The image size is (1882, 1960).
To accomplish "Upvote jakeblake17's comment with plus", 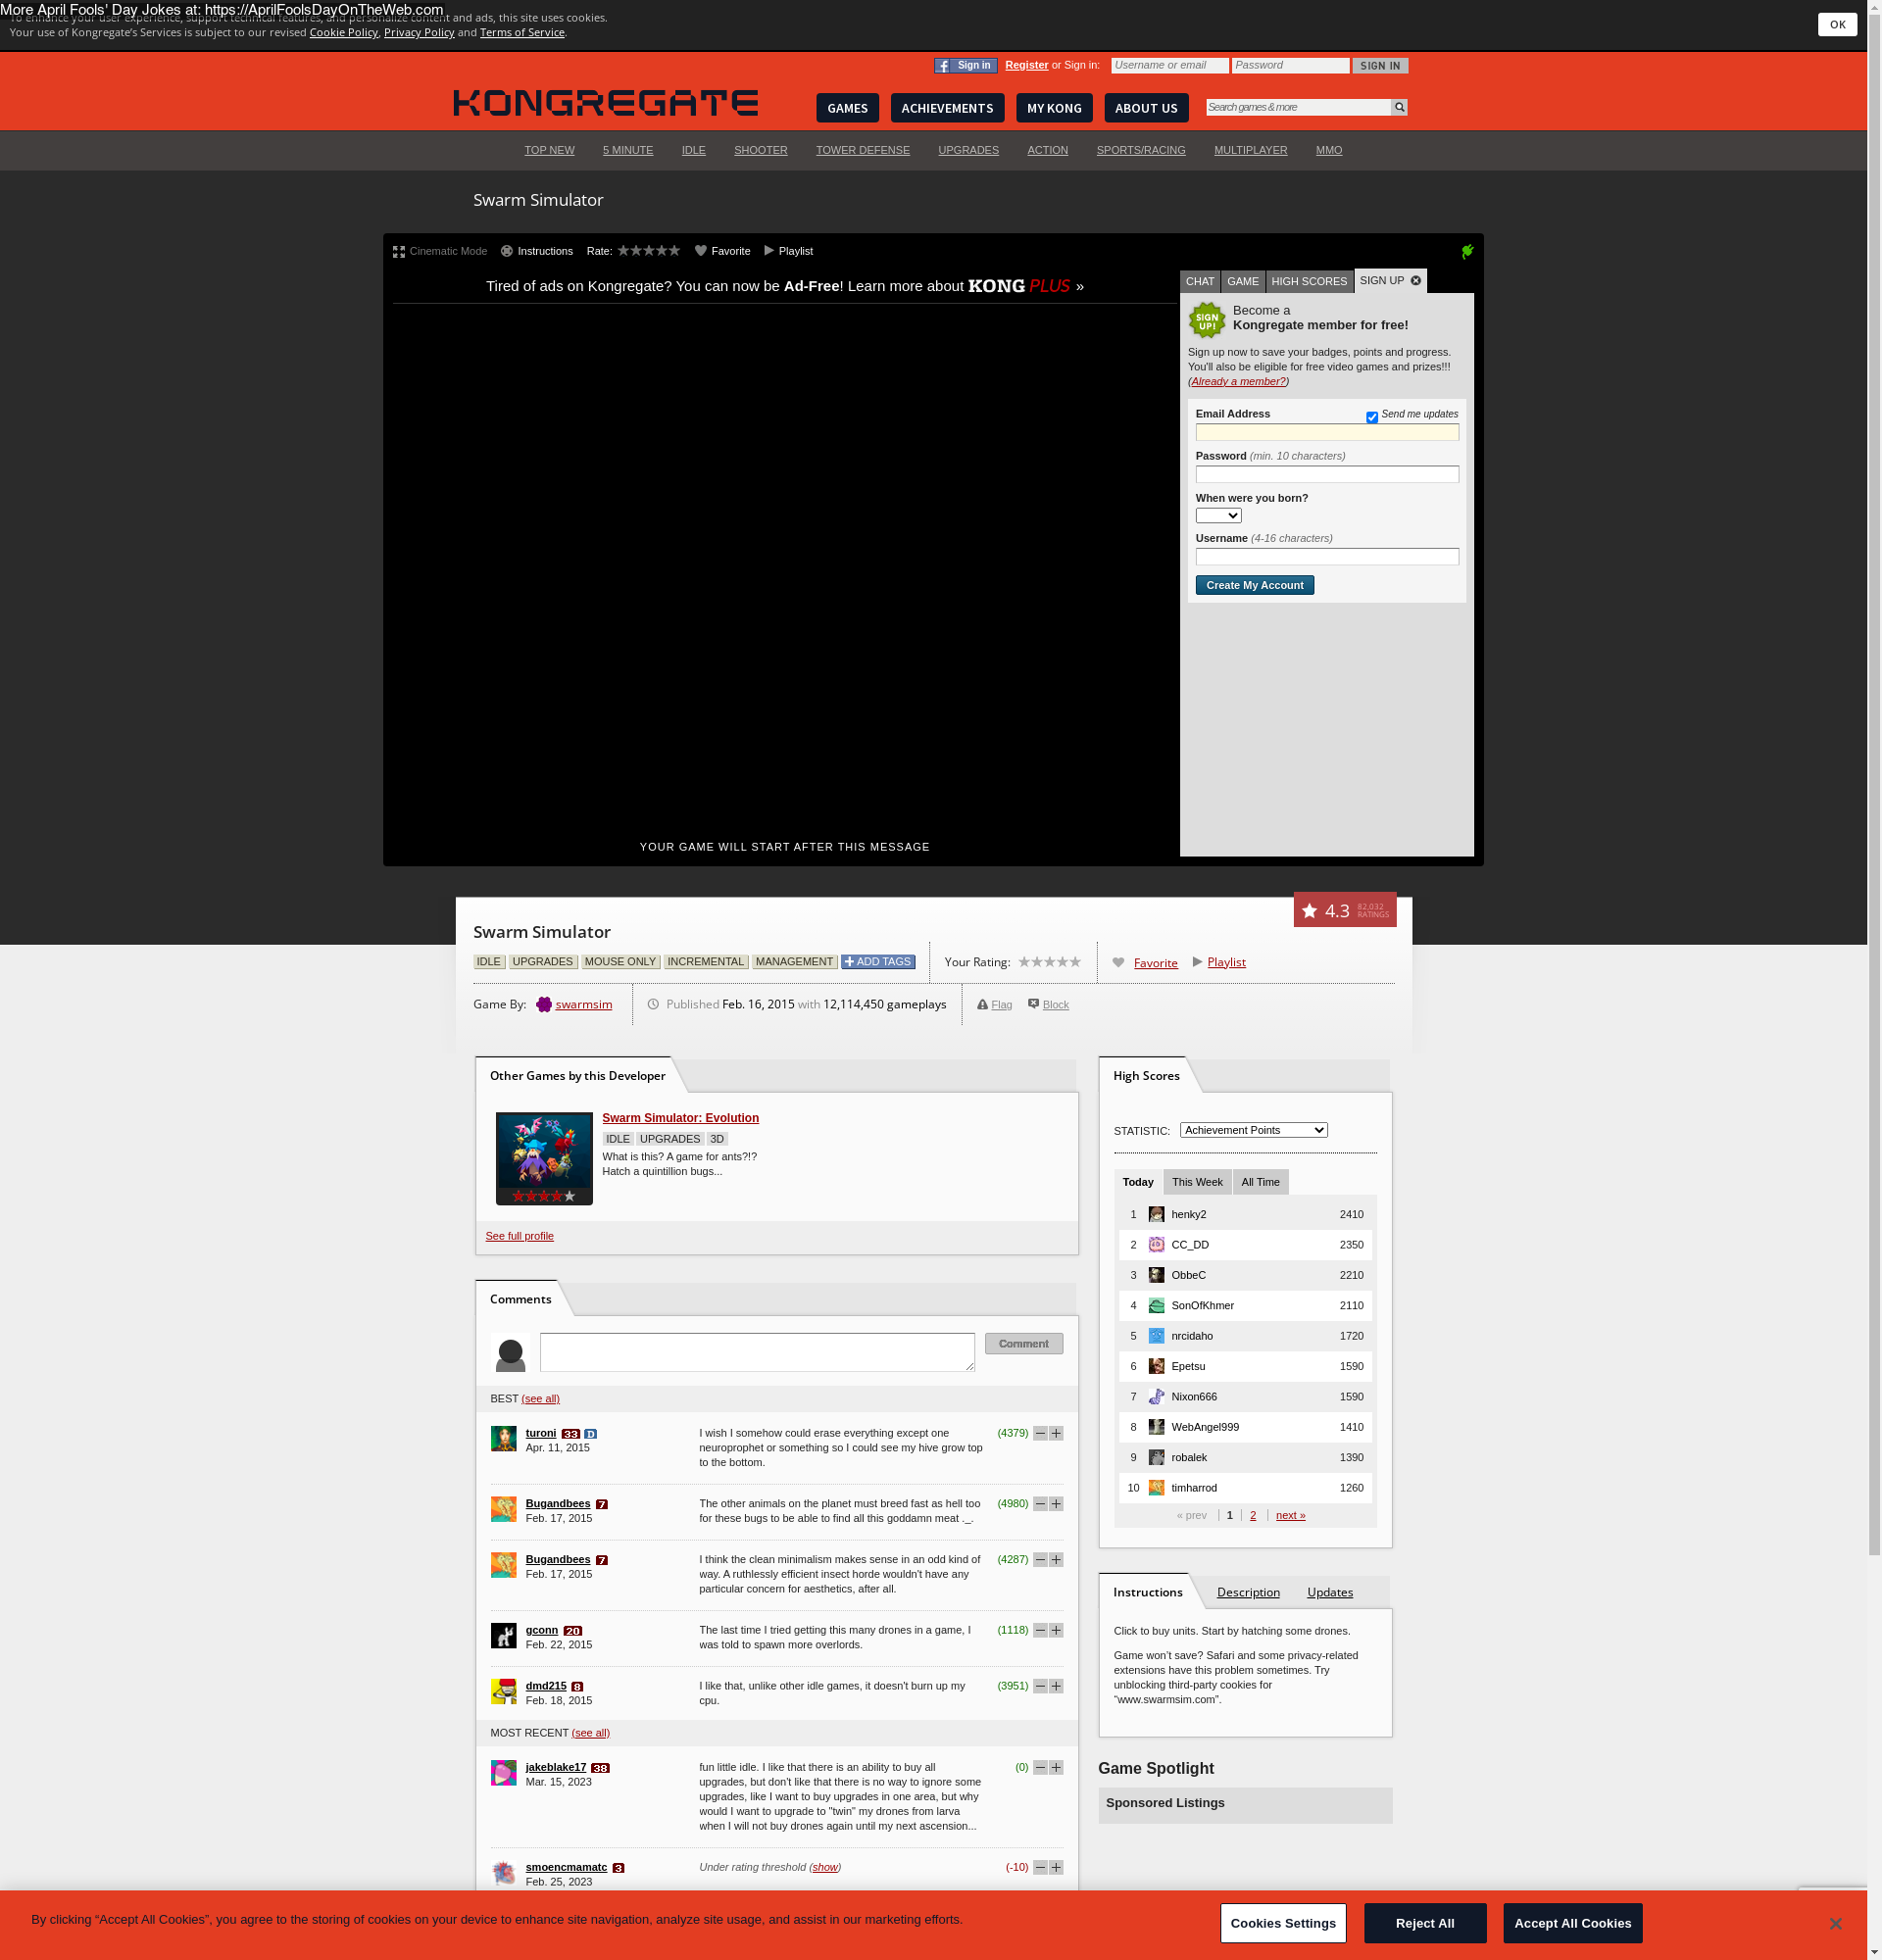I will click(x=1056, y=1767).
